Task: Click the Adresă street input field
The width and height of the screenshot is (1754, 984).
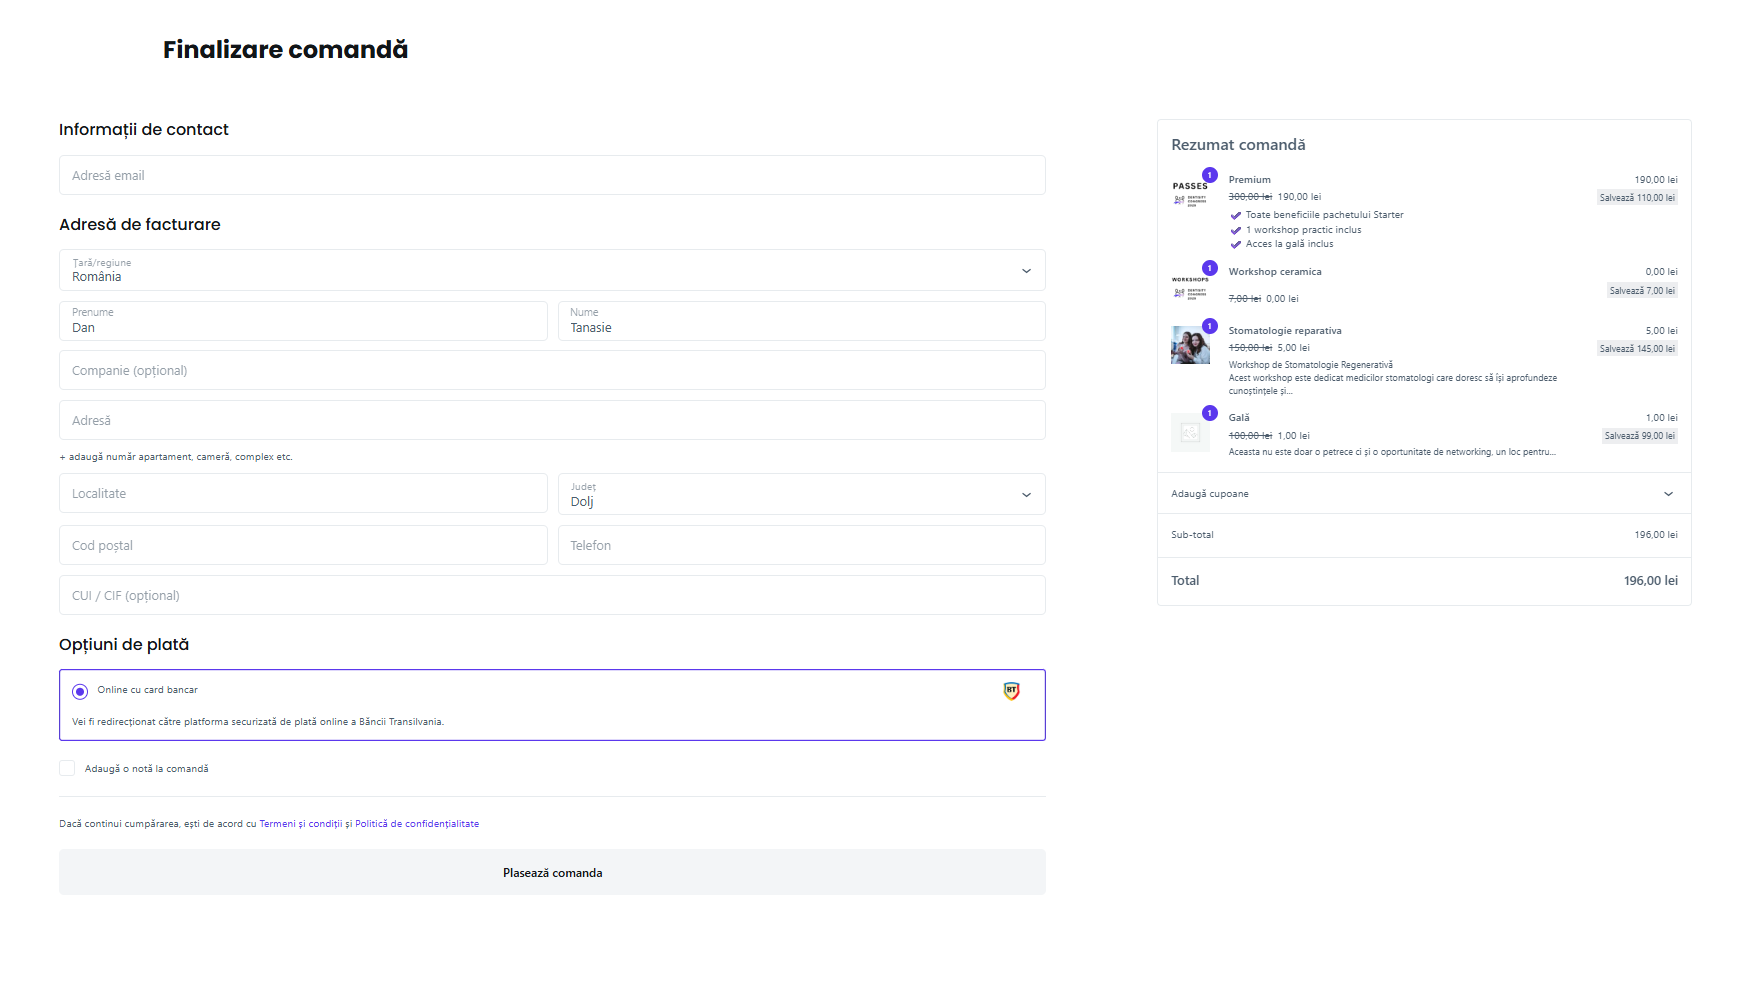Action: (552, 420)
